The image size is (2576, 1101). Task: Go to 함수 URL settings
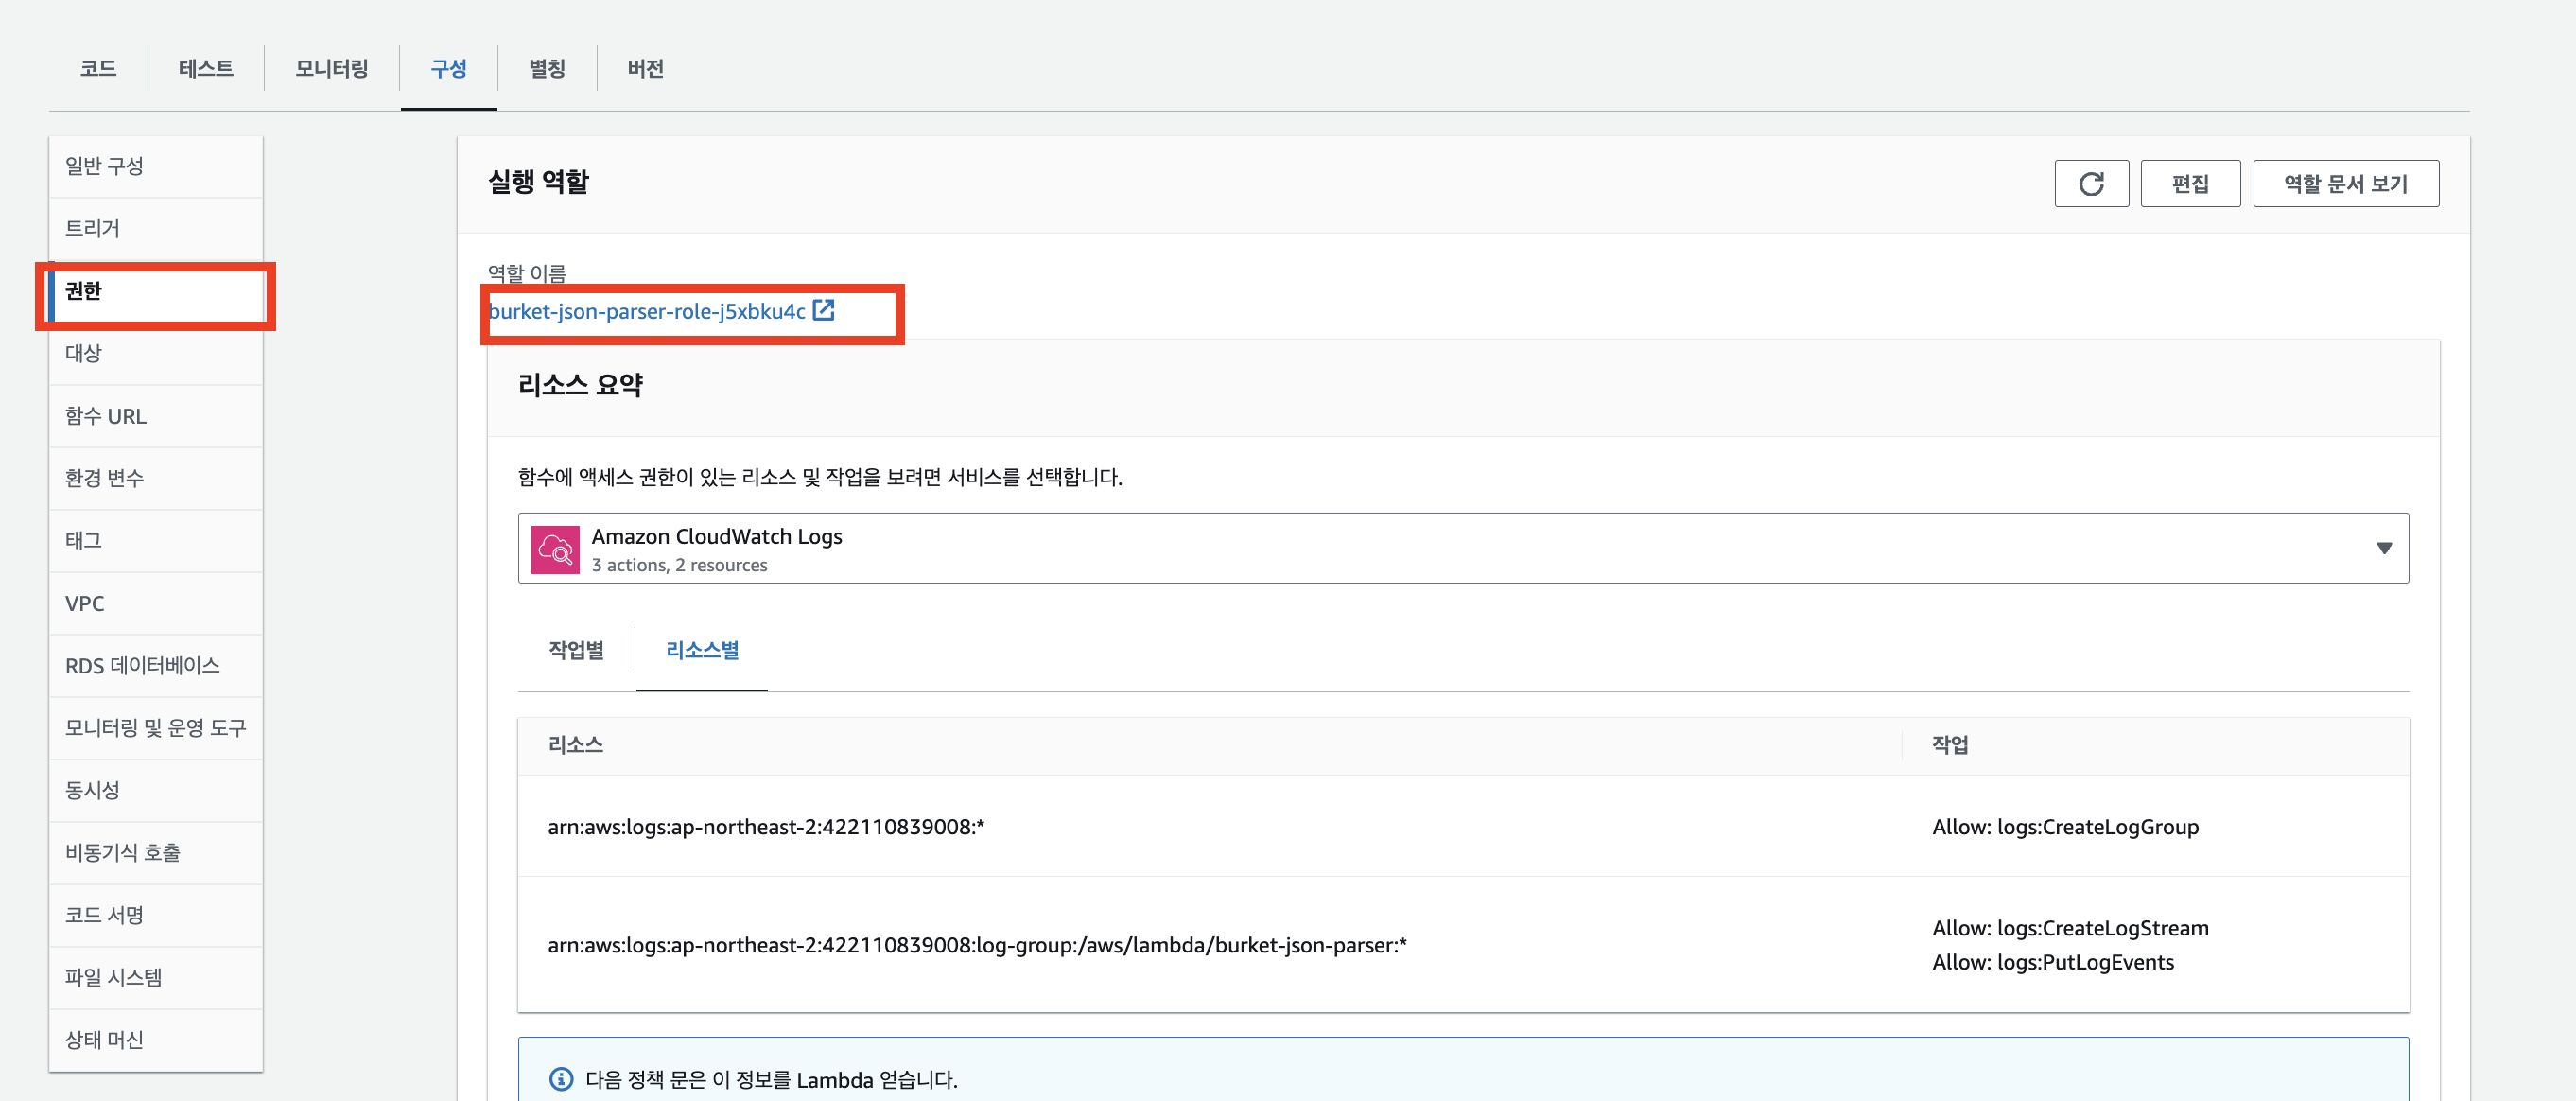(x=105, y=416)
